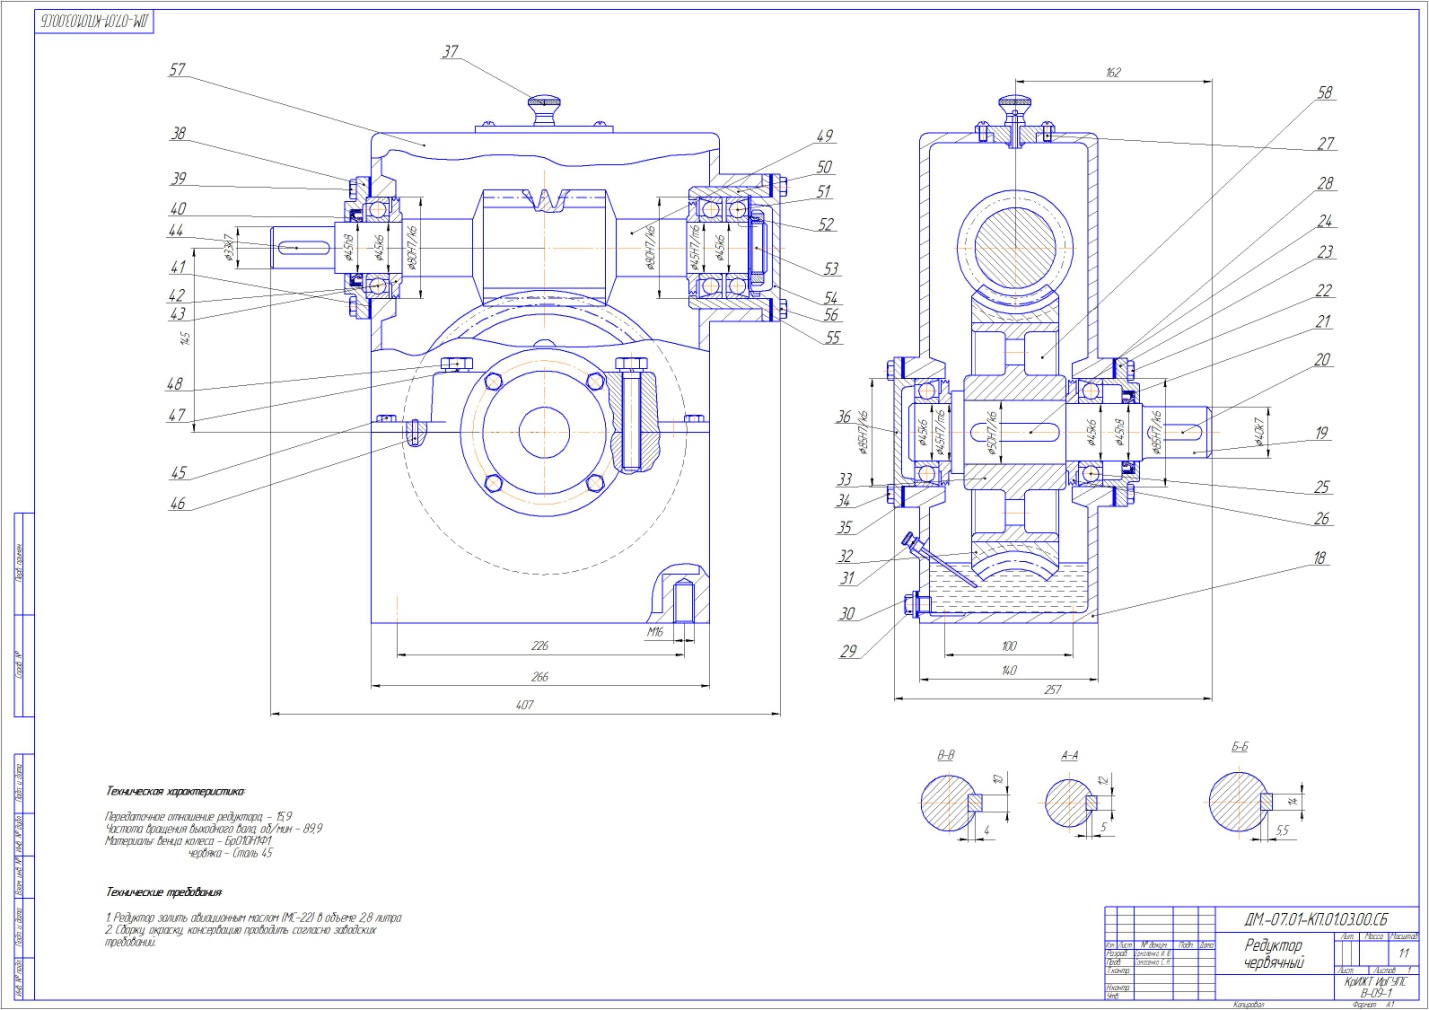Screen dimensions: 1429x1010
Task: Select callout number 18 at the housing base
Action: point(1320,558)
